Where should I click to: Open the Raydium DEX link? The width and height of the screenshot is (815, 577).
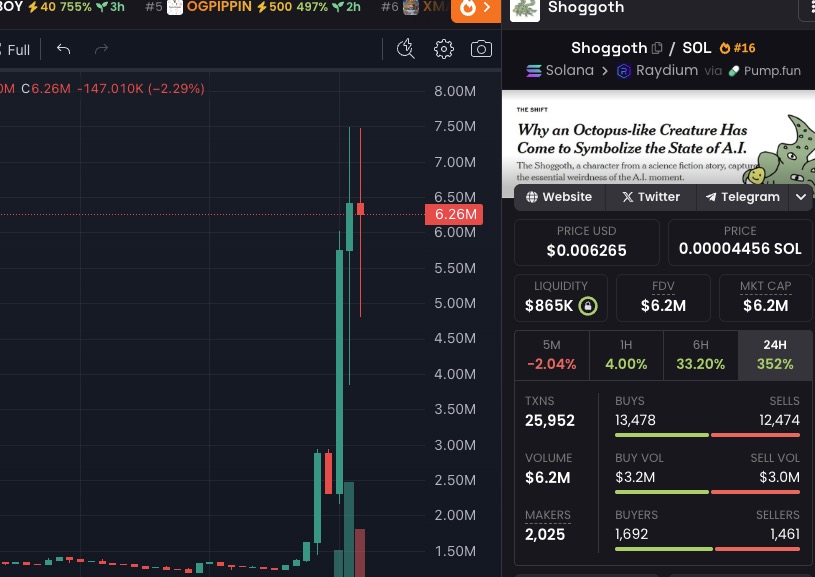pos(657,70)
